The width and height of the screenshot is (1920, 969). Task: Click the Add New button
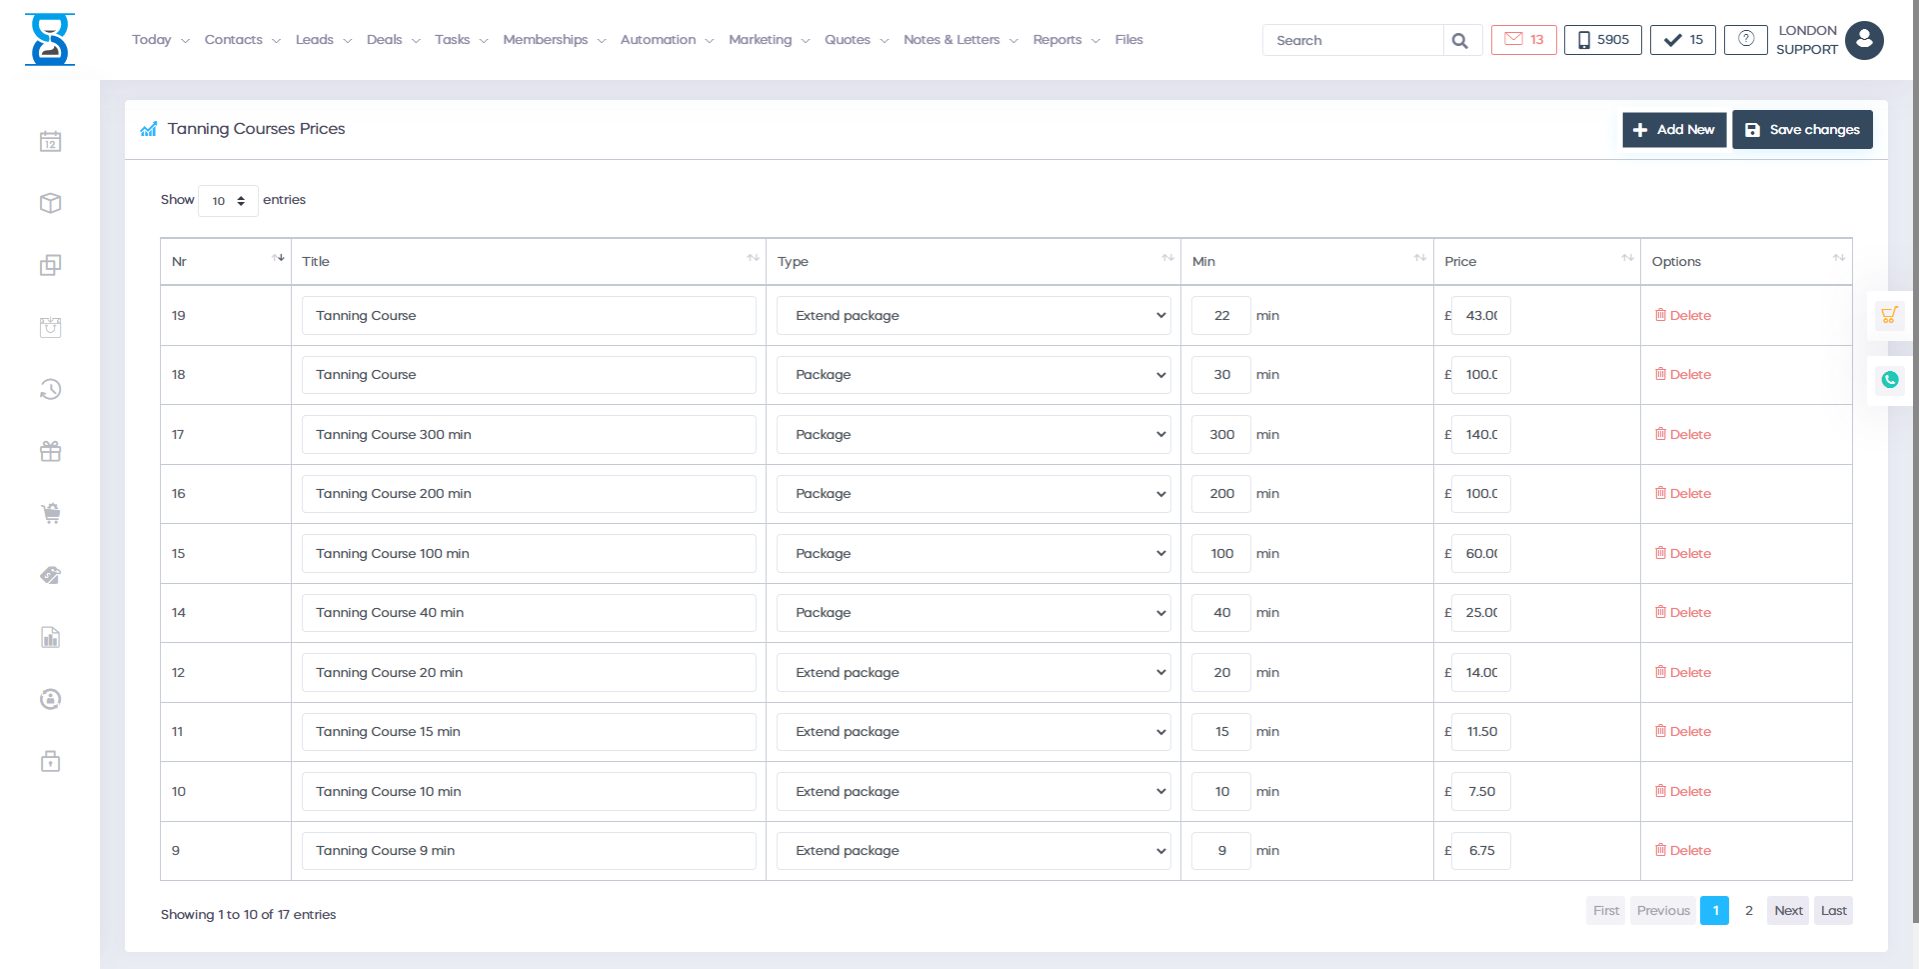coord(1673,130)
